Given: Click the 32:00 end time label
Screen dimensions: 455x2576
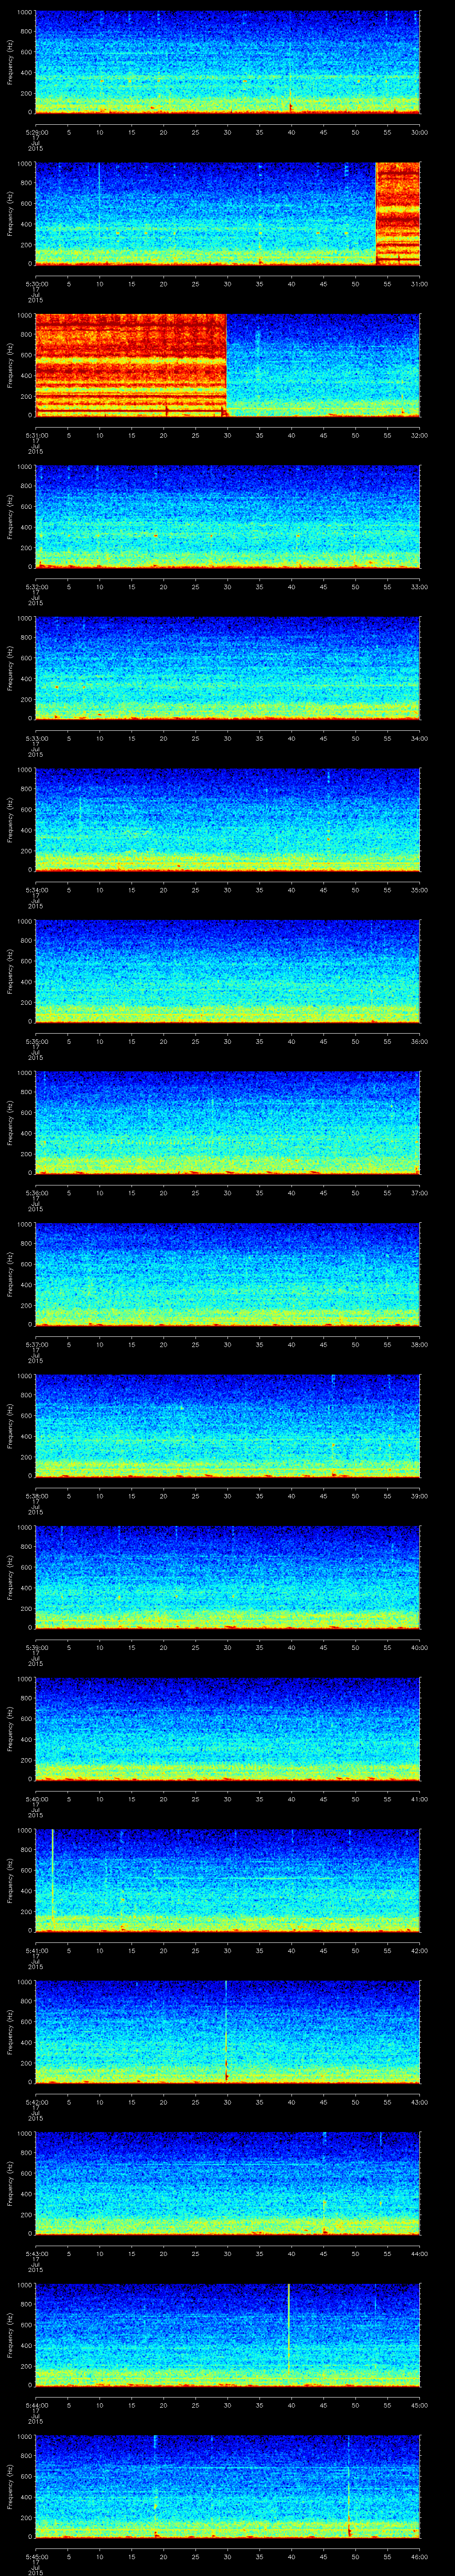Looking at the screenshot, I should 420,435.
